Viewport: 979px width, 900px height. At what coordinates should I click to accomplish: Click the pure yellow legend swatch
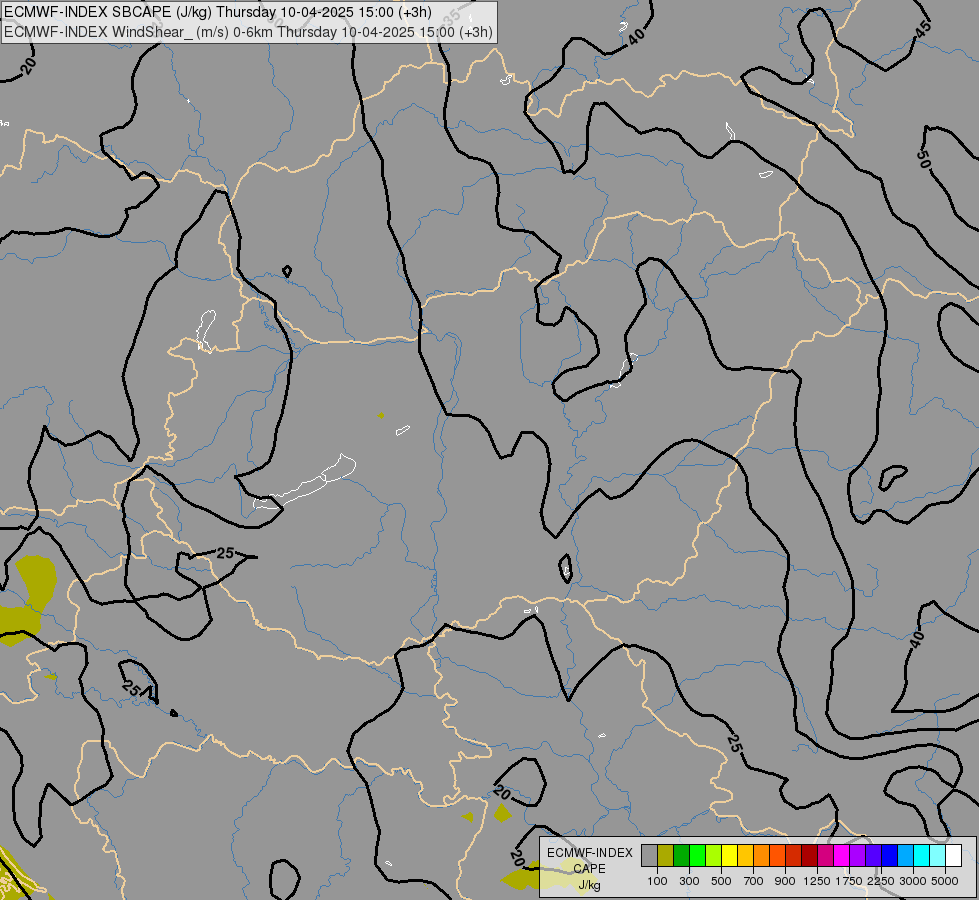(x=729, y=856)
